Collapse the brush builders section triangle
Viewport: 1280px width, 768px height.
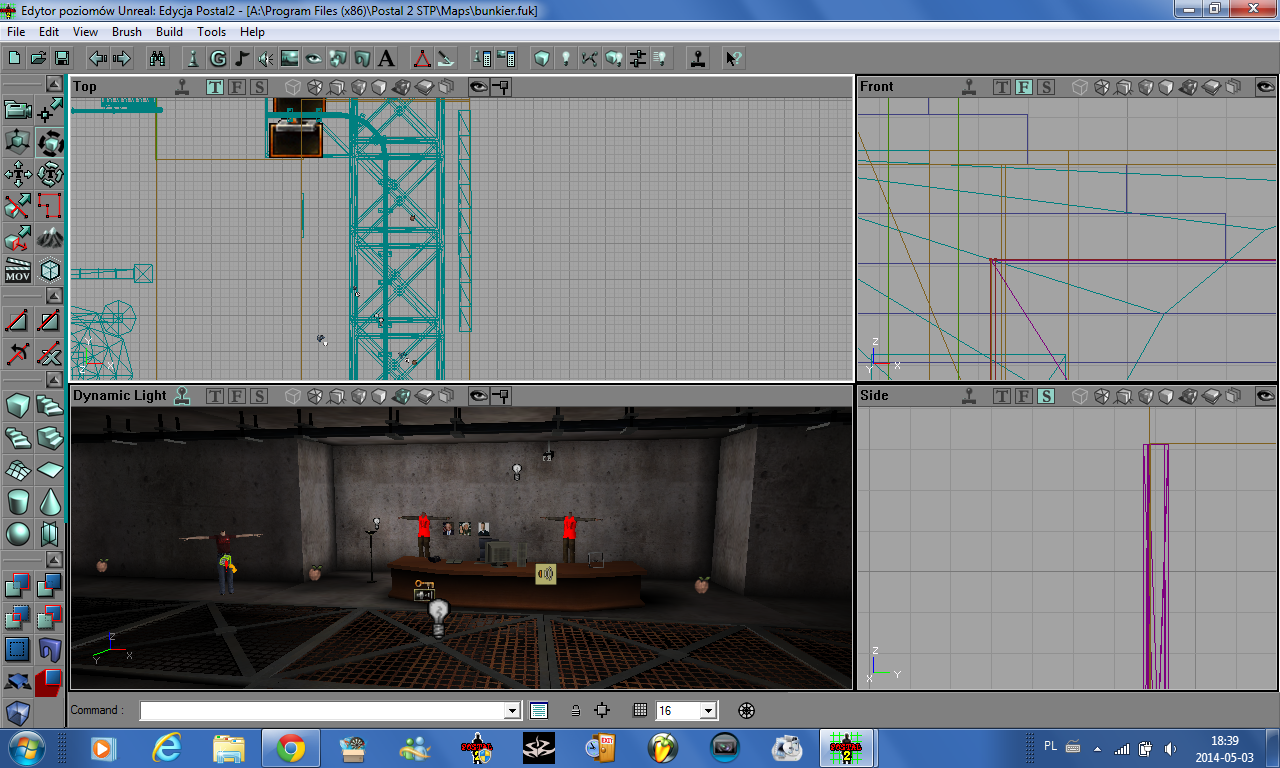(54, 381)
